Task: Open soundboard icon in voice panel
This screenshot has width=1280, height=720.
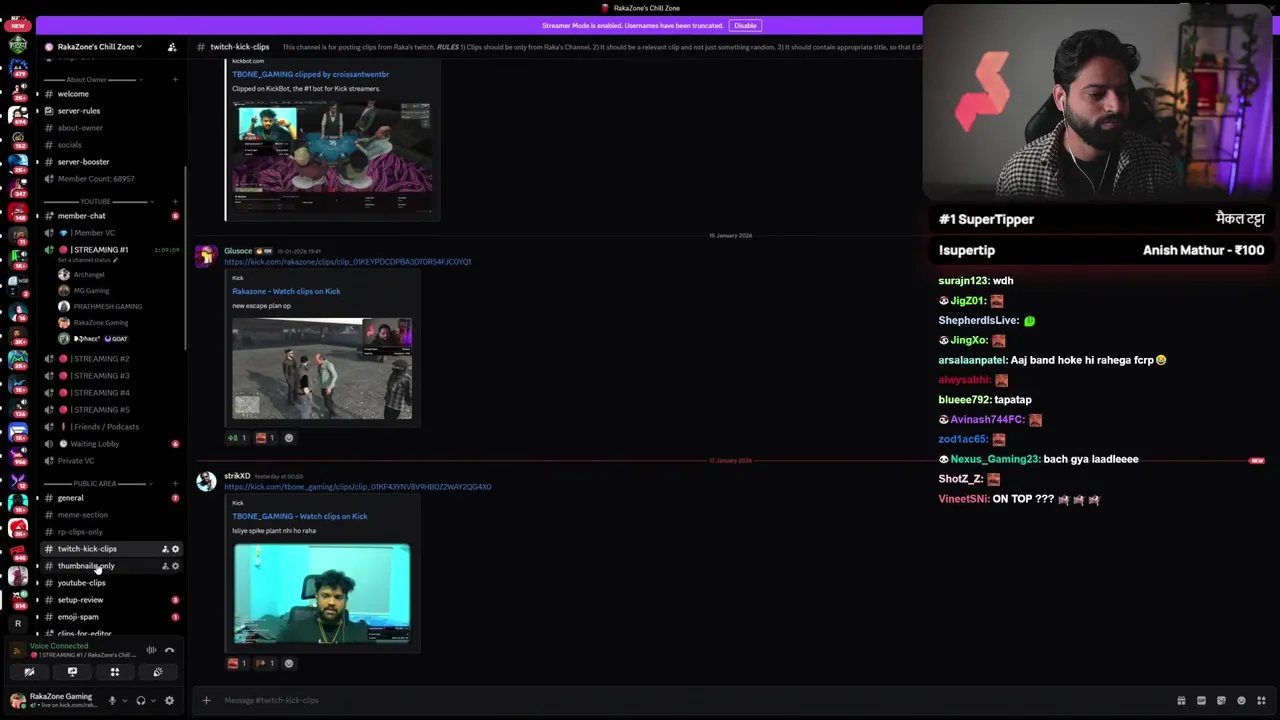Action: 157,672
